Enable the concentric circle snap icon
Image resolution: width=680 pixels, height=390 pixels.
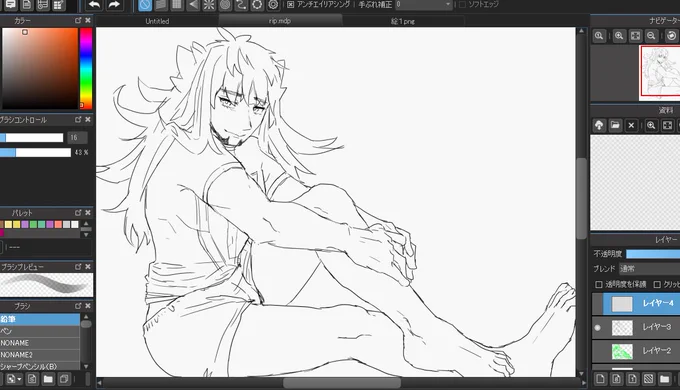(x=225, y=5)
